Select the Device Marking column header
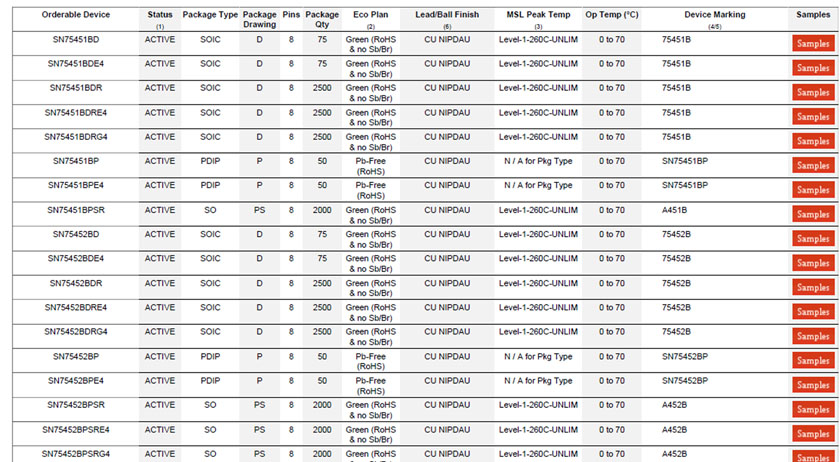 (714, 15)
